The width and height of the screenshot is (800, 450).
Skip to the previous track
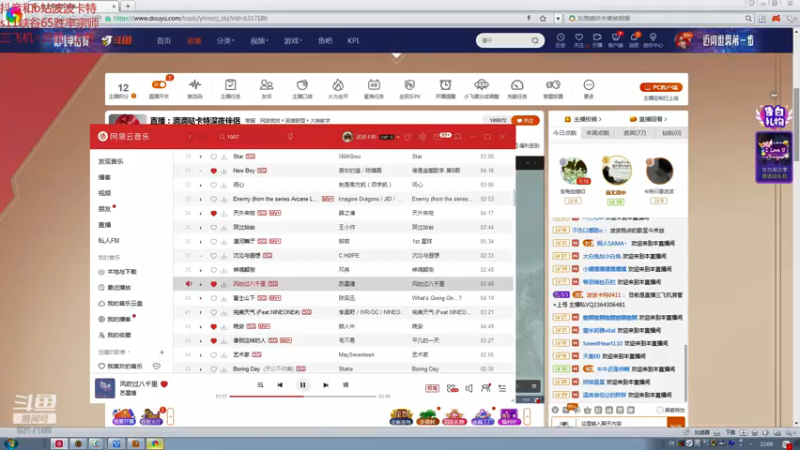[280, 385]
